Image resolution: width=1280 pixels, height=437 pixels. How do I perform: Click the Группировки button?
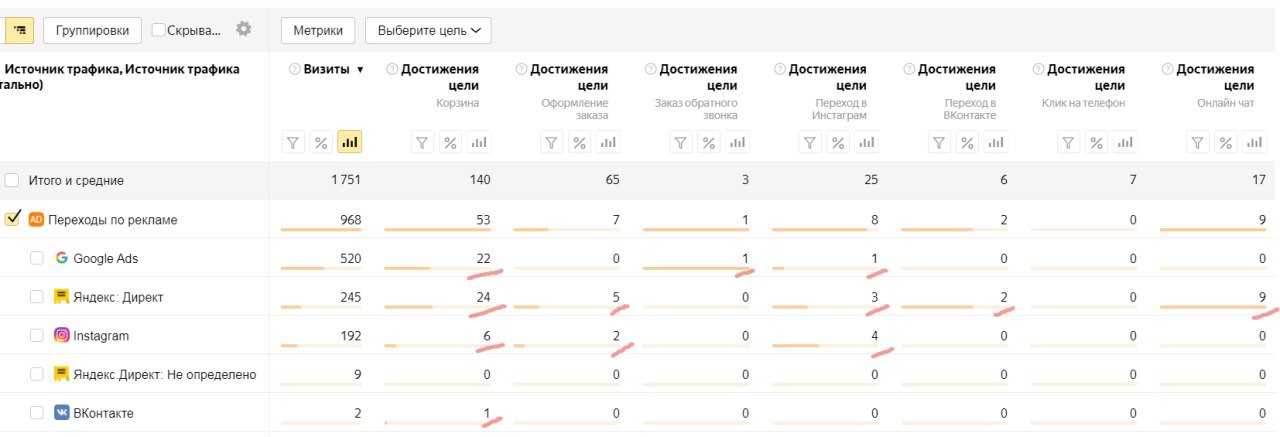92,30
